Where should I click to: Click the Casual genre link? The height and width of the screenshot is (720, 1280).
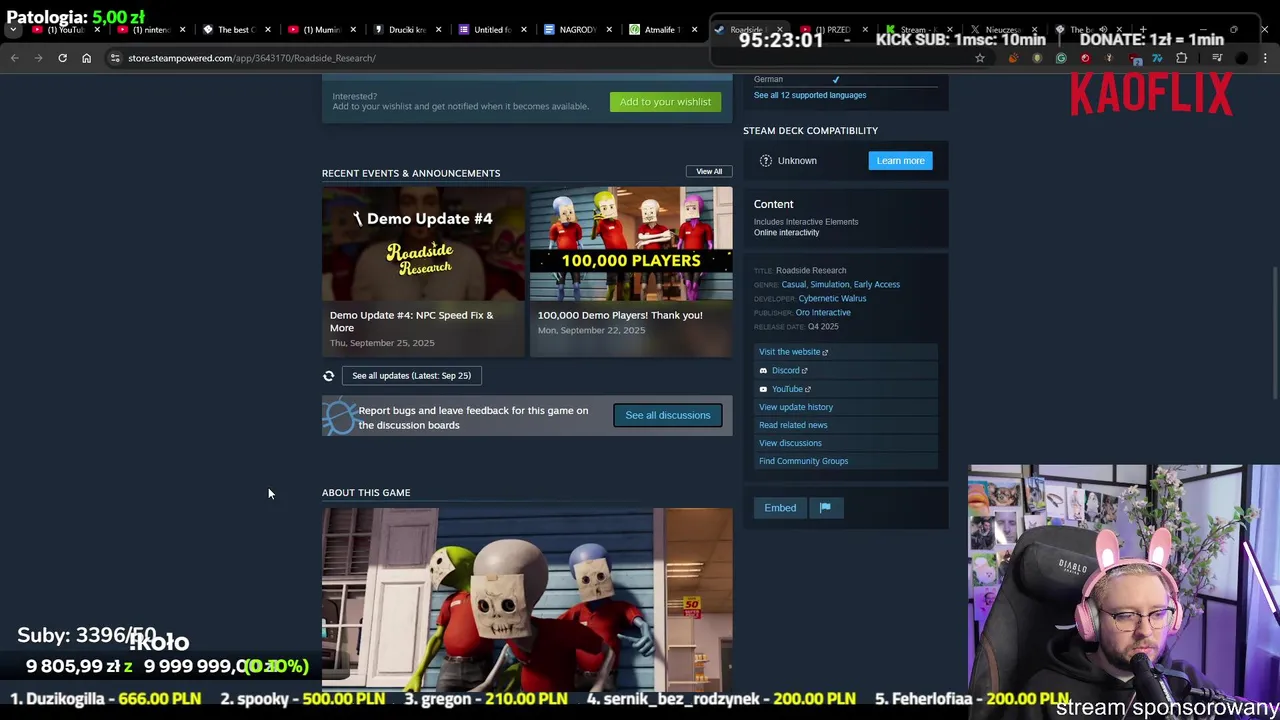793,285
